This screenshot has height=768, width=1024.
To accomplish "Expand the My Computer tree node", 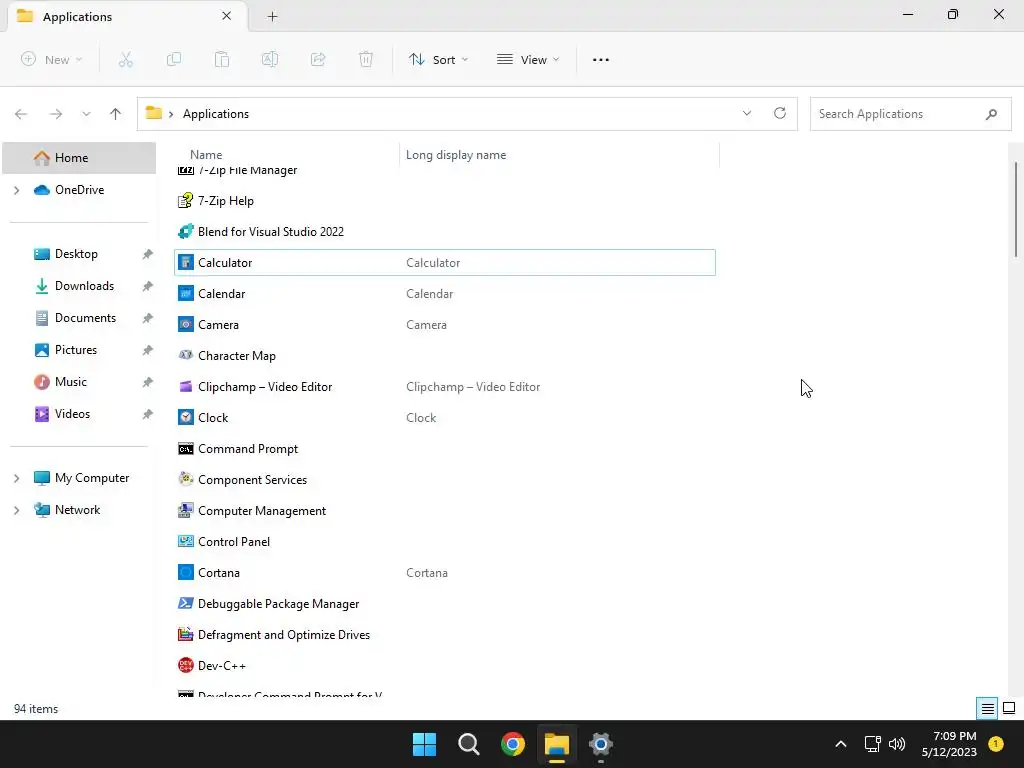I will click(x=17, y=478).
